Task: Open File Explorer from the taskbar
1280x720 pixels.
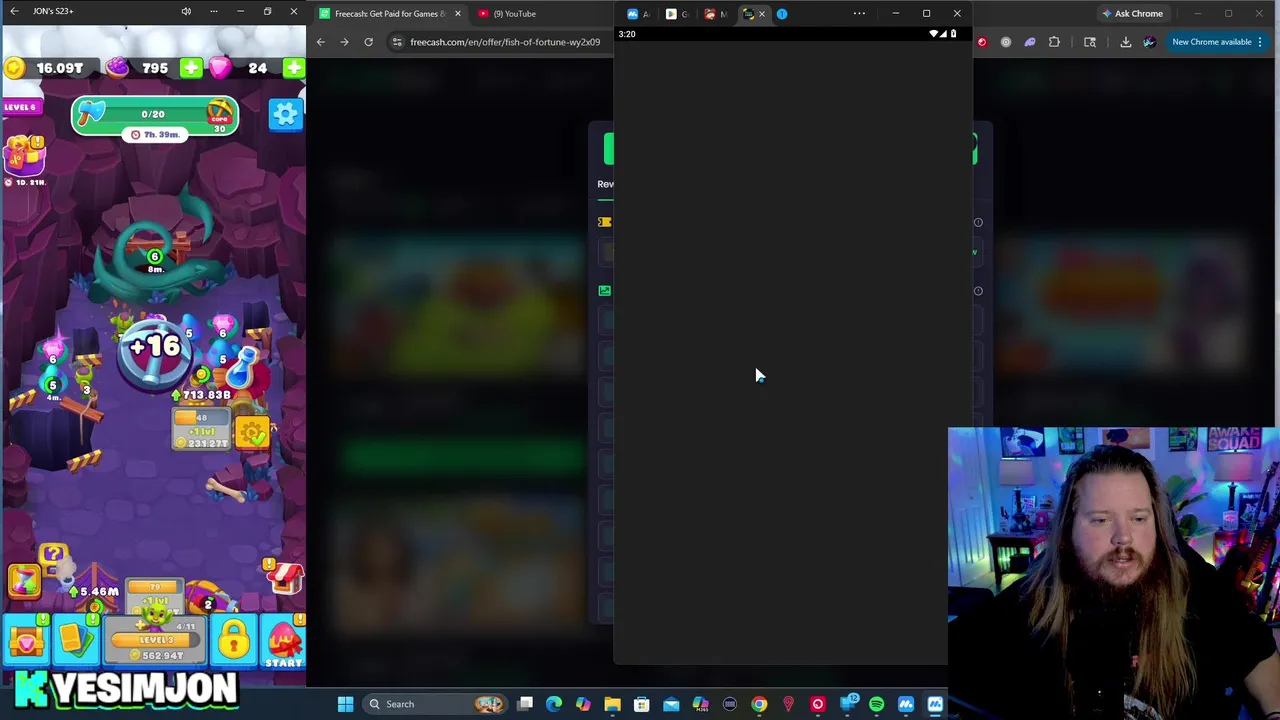Action: point(612,704)
